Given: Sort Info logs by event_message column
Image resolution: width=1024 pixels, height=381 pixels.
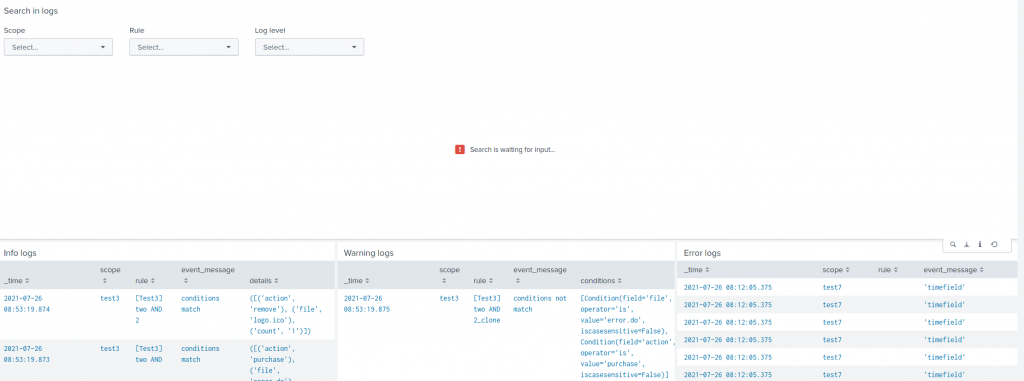Looking at the screenshot, I should tap(208, 275).
